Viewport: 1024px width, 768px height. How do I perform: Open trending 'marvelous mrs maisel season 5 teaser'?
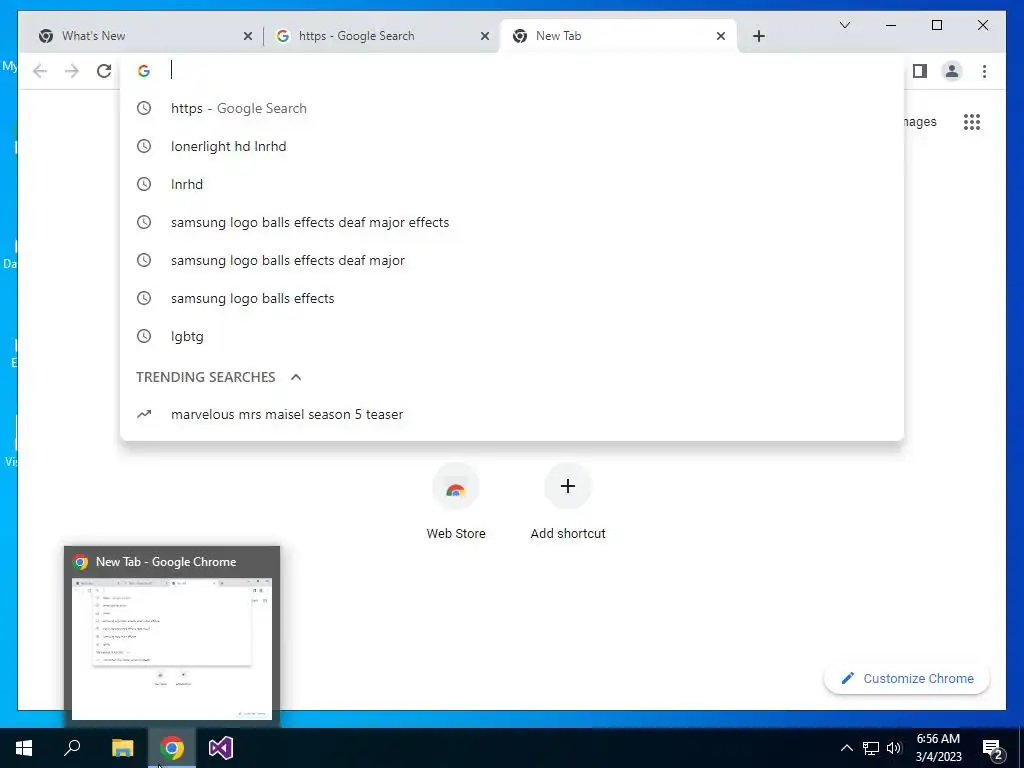pyautogui.click(x=512, y=414)
